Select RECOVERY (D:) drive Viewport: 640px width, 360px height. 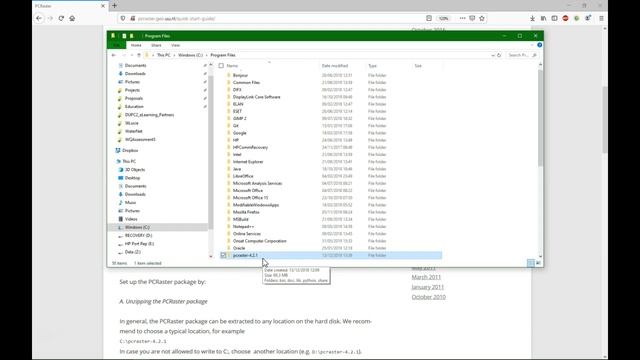pos(138,236)
